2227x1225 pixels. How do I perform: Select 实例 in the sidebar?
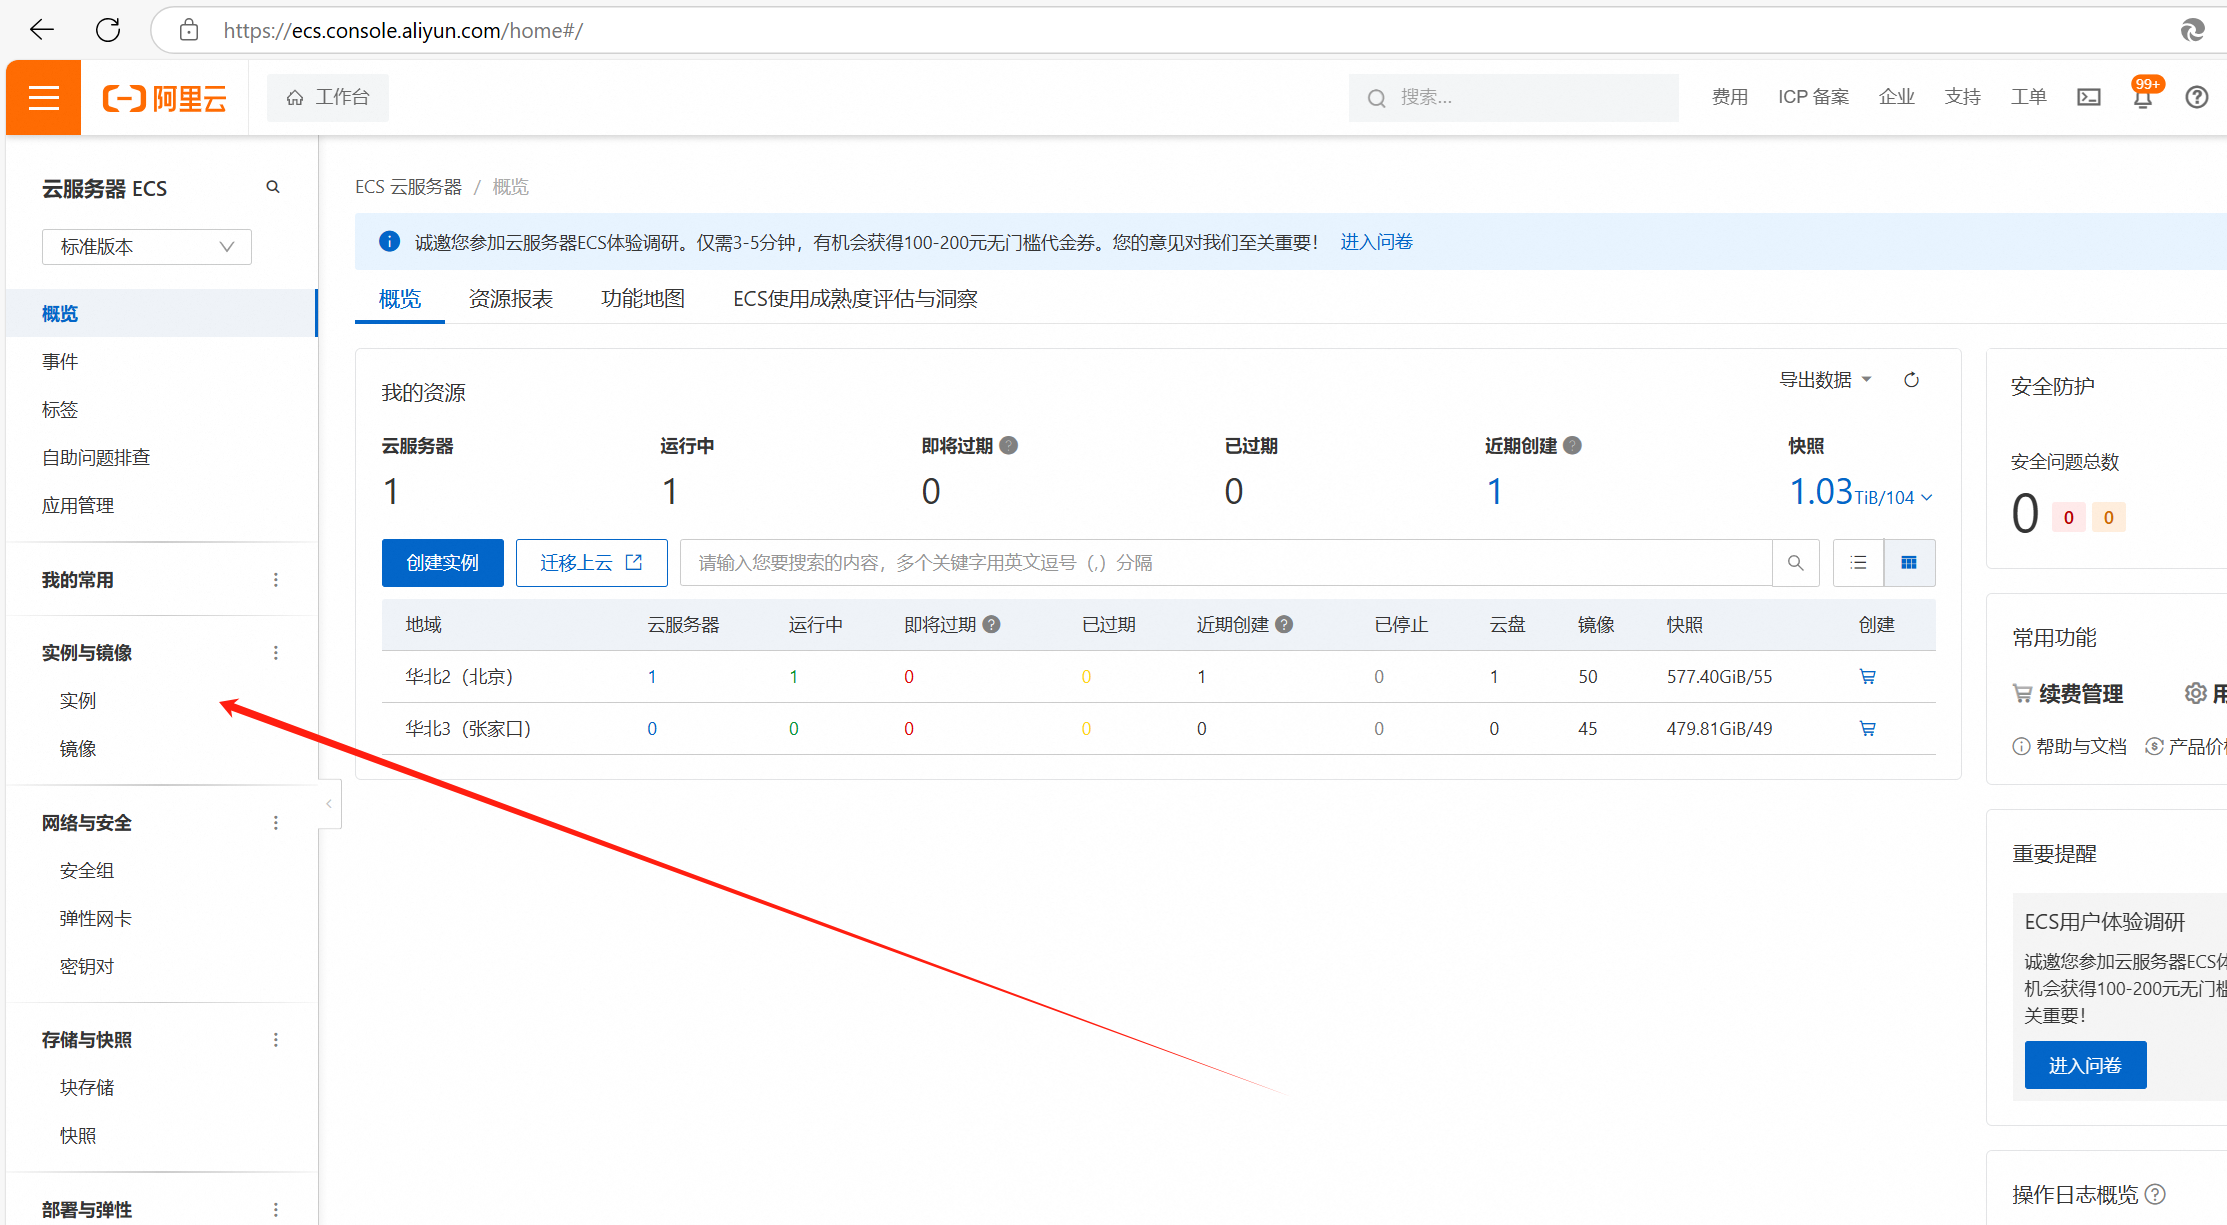pos(78,701)
